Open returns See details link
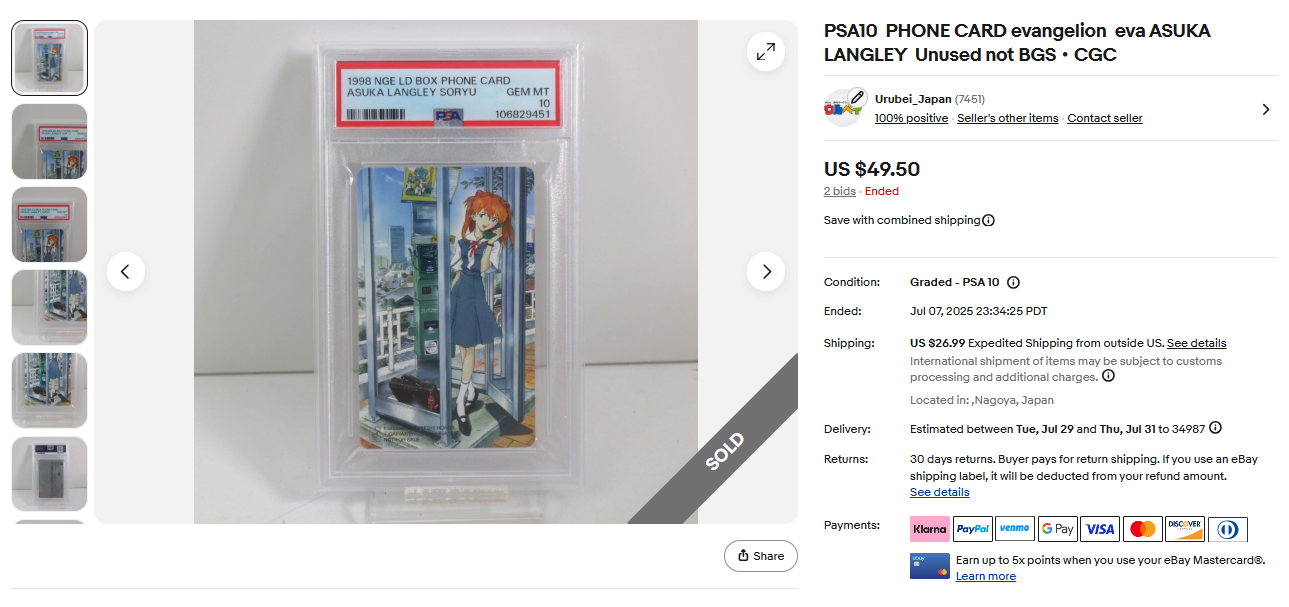Viewport: 1289px width, 607px height. (x=939, y=492)
